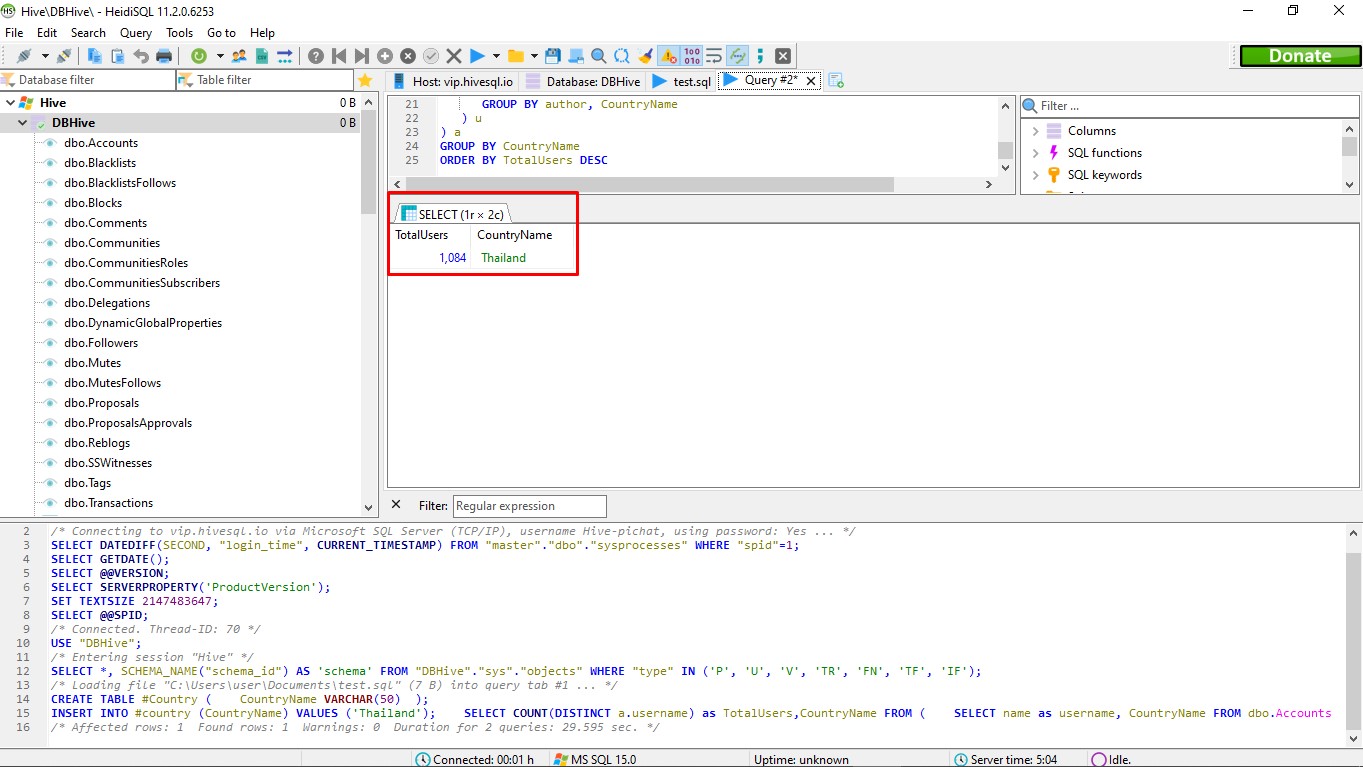Click the Regular expression filter field
The image size is (1363, 767).
tap(529, 506)
